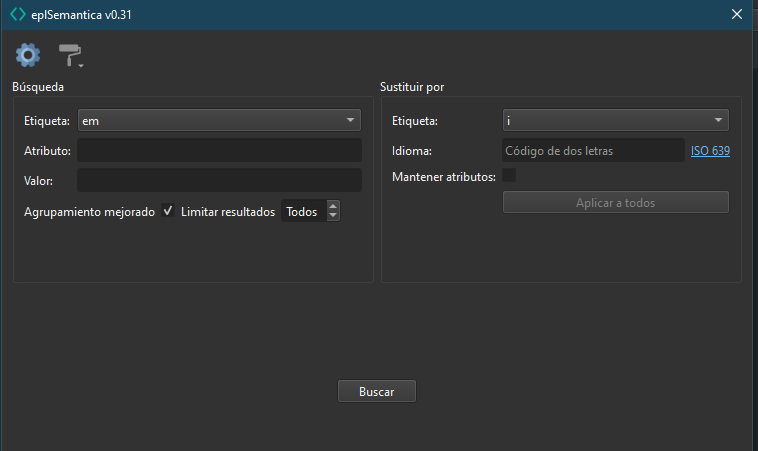Image resolution: width=758 pixels, height=451 pixels.
Task: Open the ISO 639 link
Action: point(710,151)
